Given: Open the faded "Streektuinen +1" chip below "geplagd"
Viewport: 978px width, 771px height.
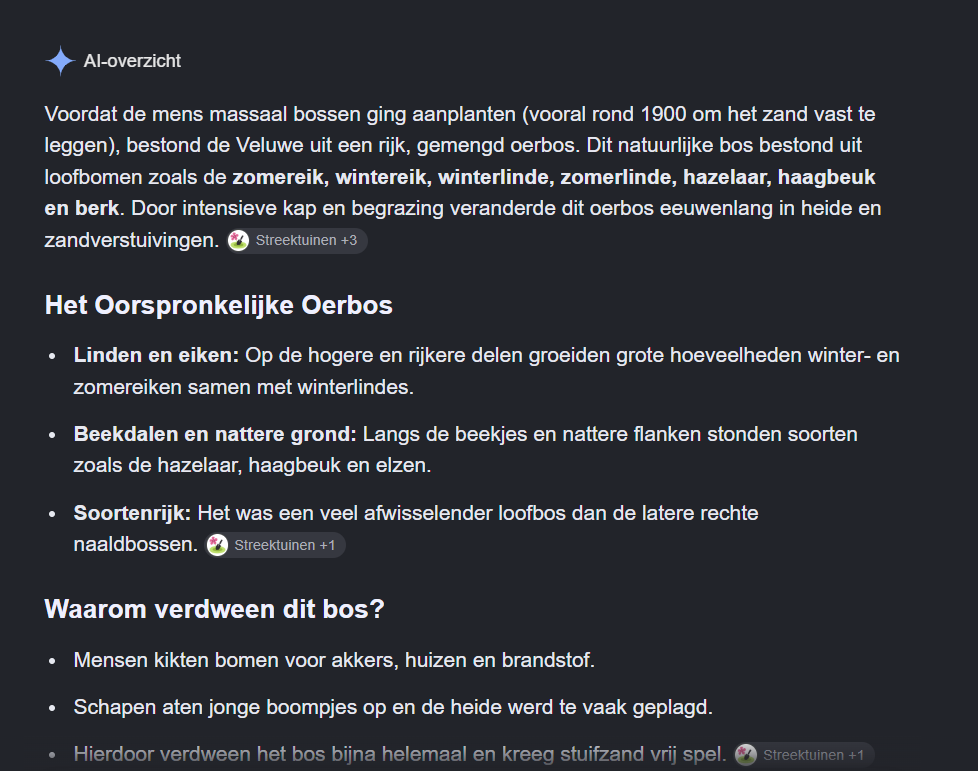Looking at the screenshot, I should click(x=804, y=755).
